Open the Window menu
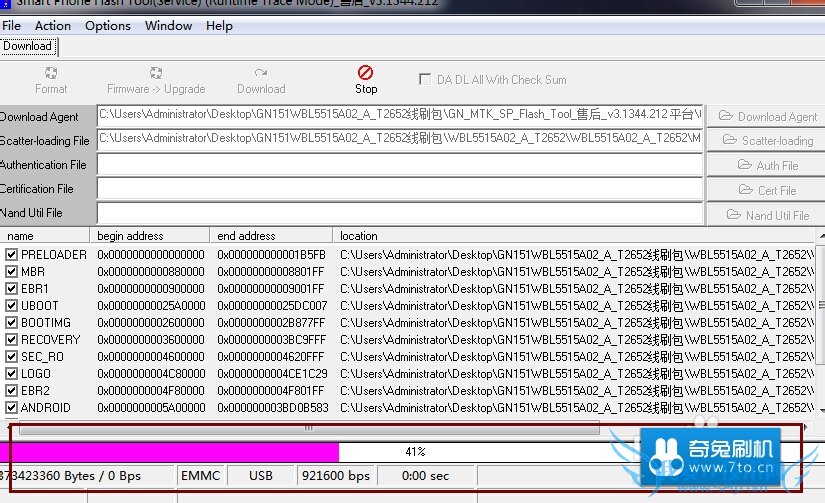 (168, 26)
